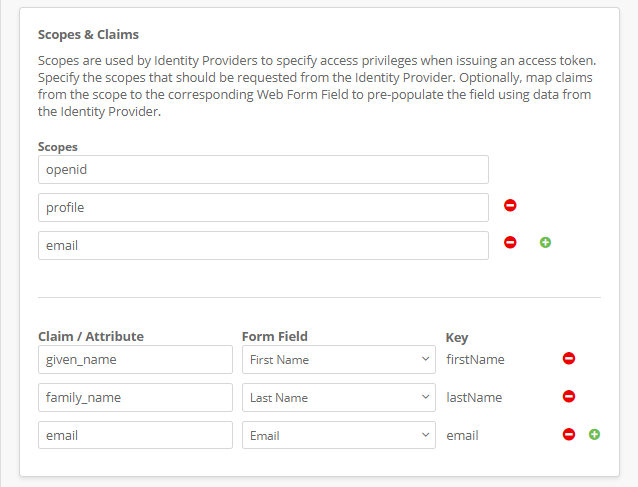This screenshot has width=638, height=487.
Task: Remove the email scope
Action: click(510, 243)
